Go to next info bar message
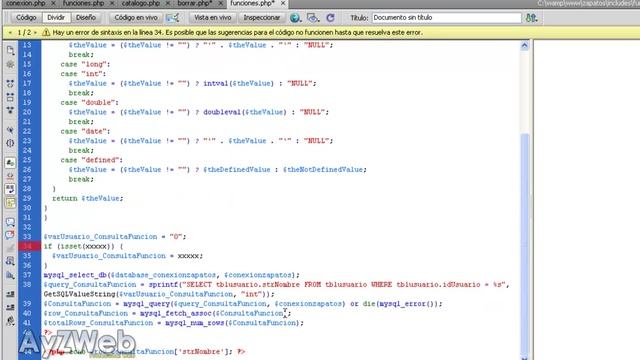The image size is (640, 360). click(x=36, y=32)
